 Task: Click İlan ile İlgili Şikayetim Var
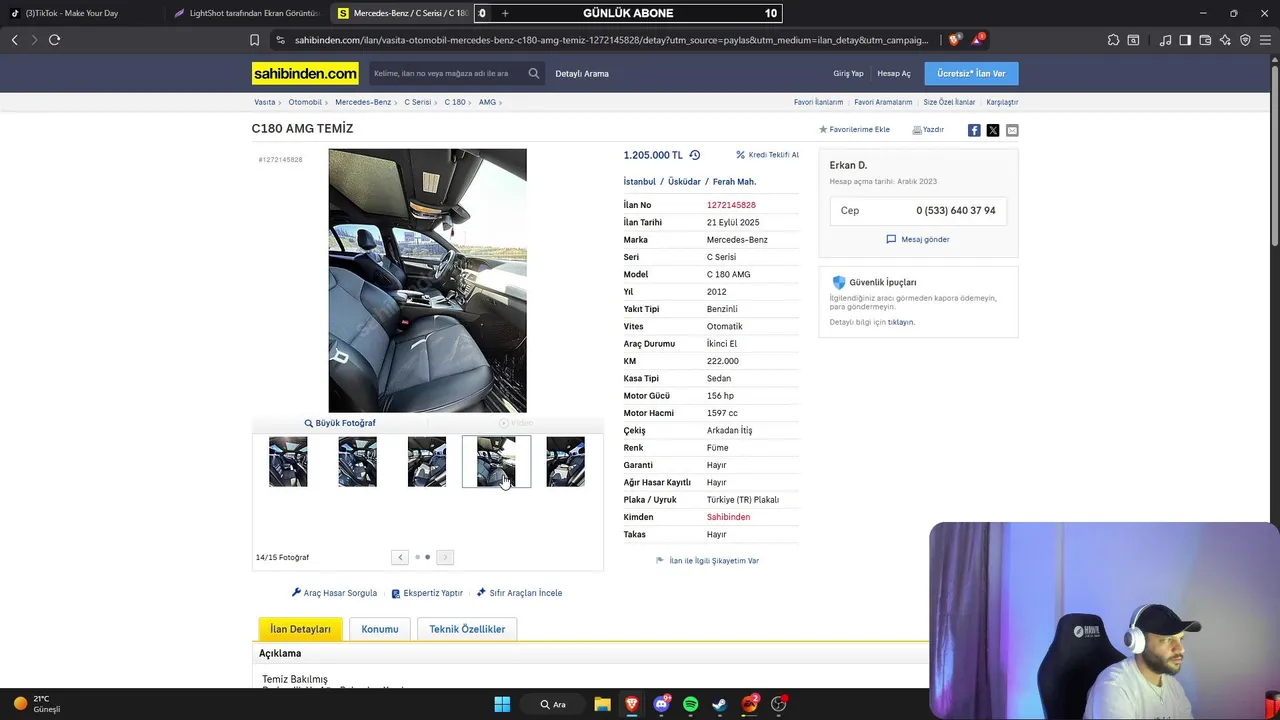click(x=707, y=561)
